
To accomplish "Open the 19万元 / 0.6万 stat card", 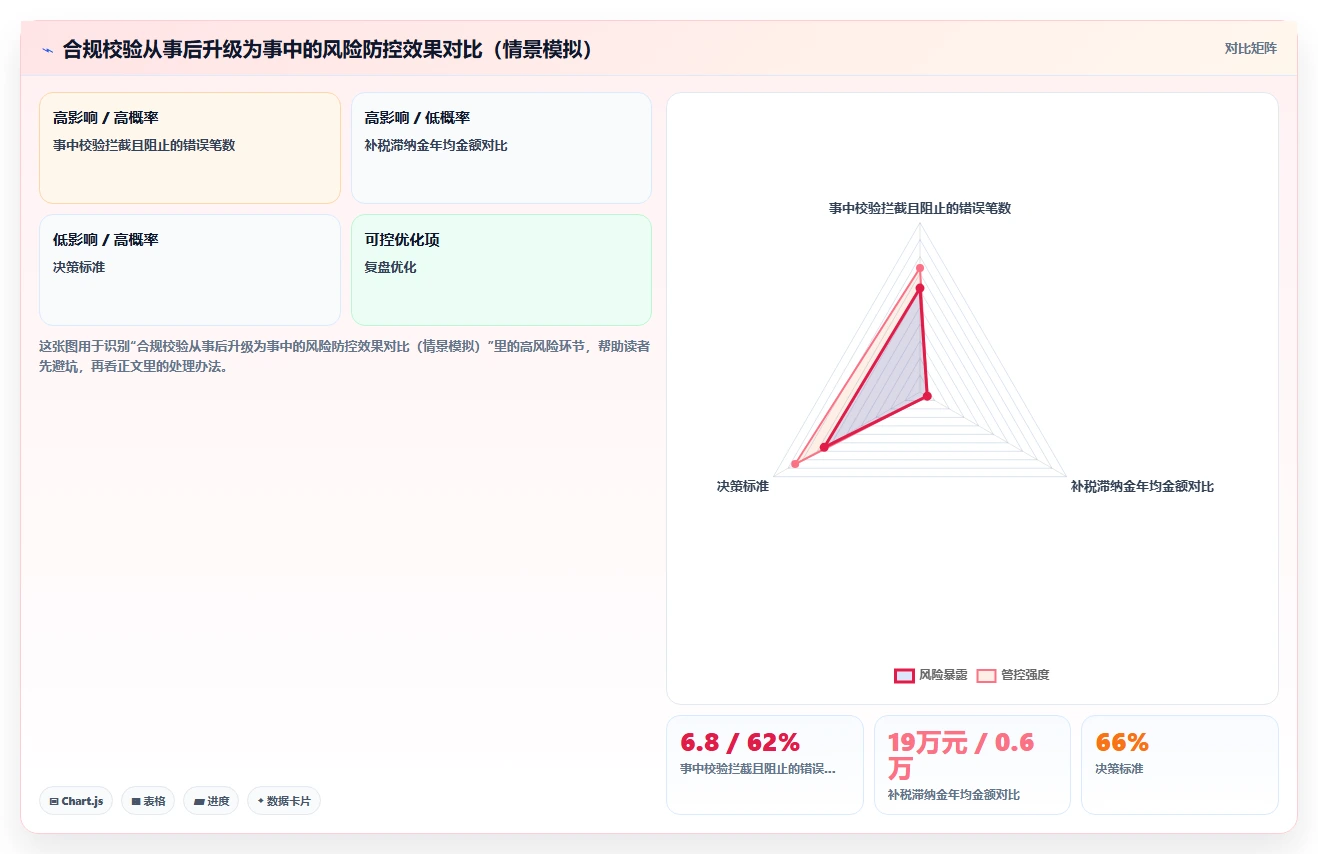I will click(972, 765).
